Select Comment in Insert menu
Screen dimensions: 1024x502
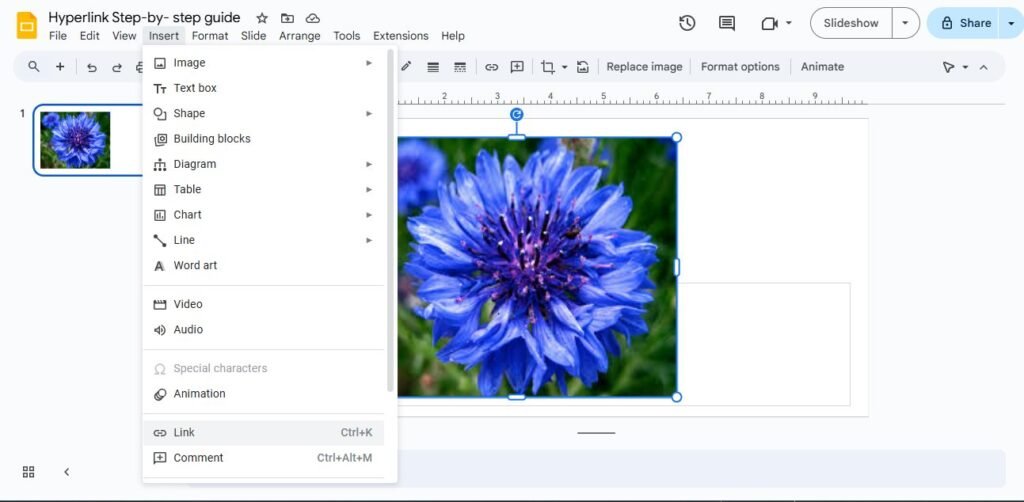263,458
